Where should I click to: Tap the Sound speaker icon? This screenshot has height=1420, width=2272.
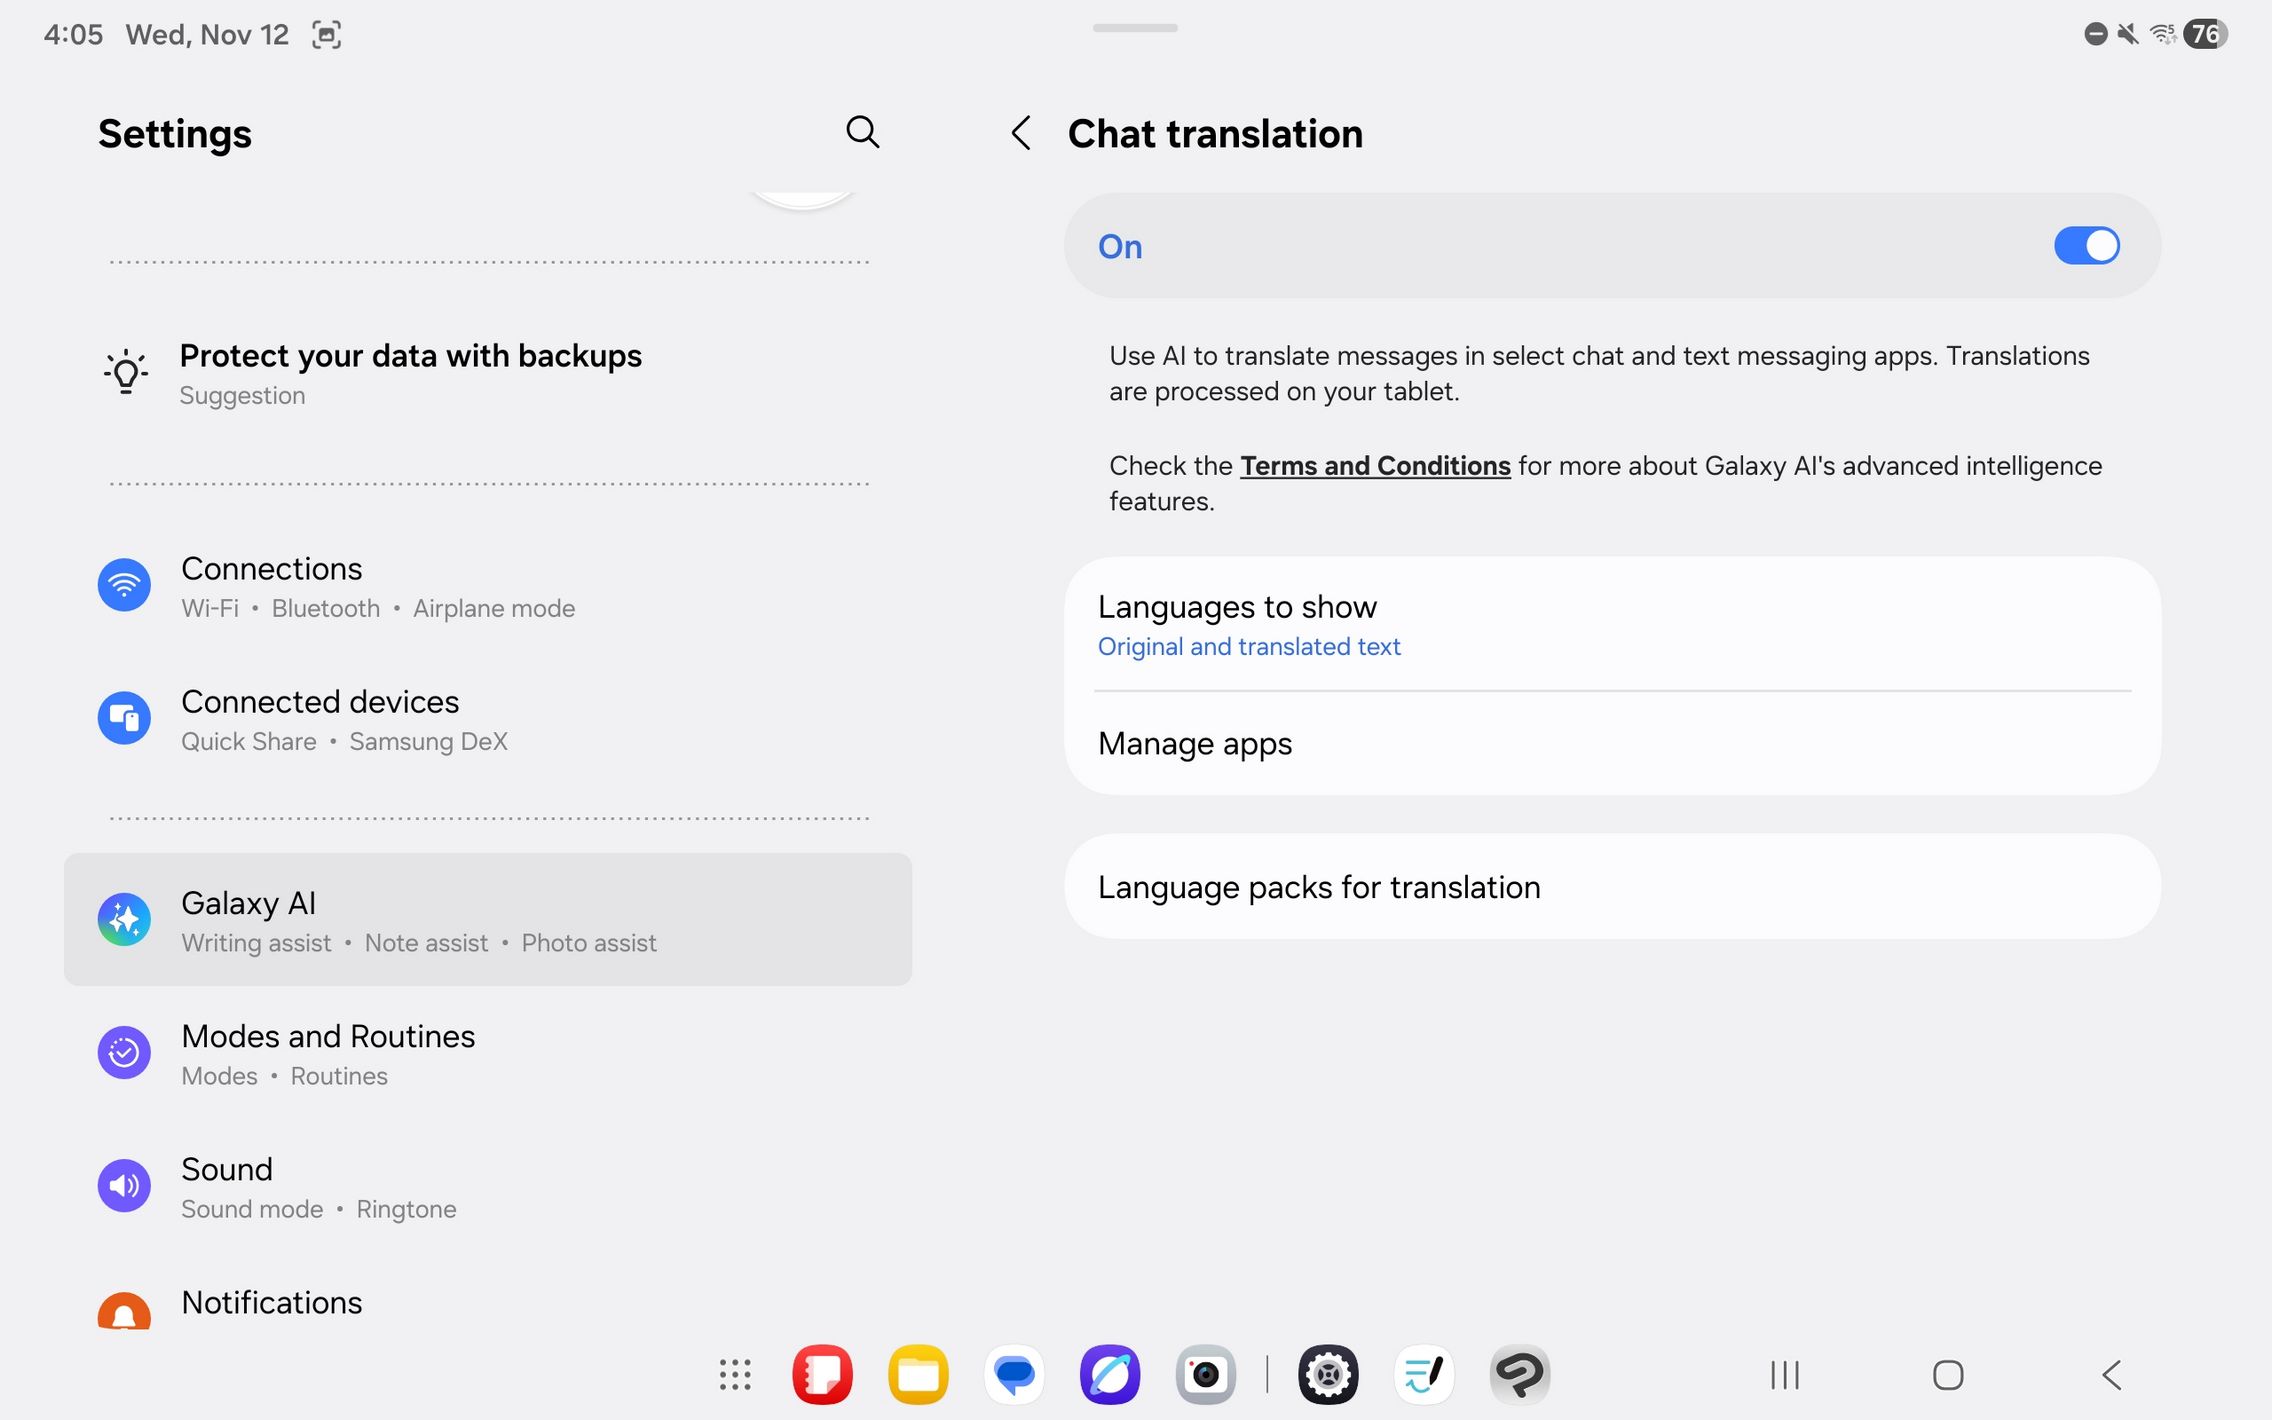point(124,1185)
